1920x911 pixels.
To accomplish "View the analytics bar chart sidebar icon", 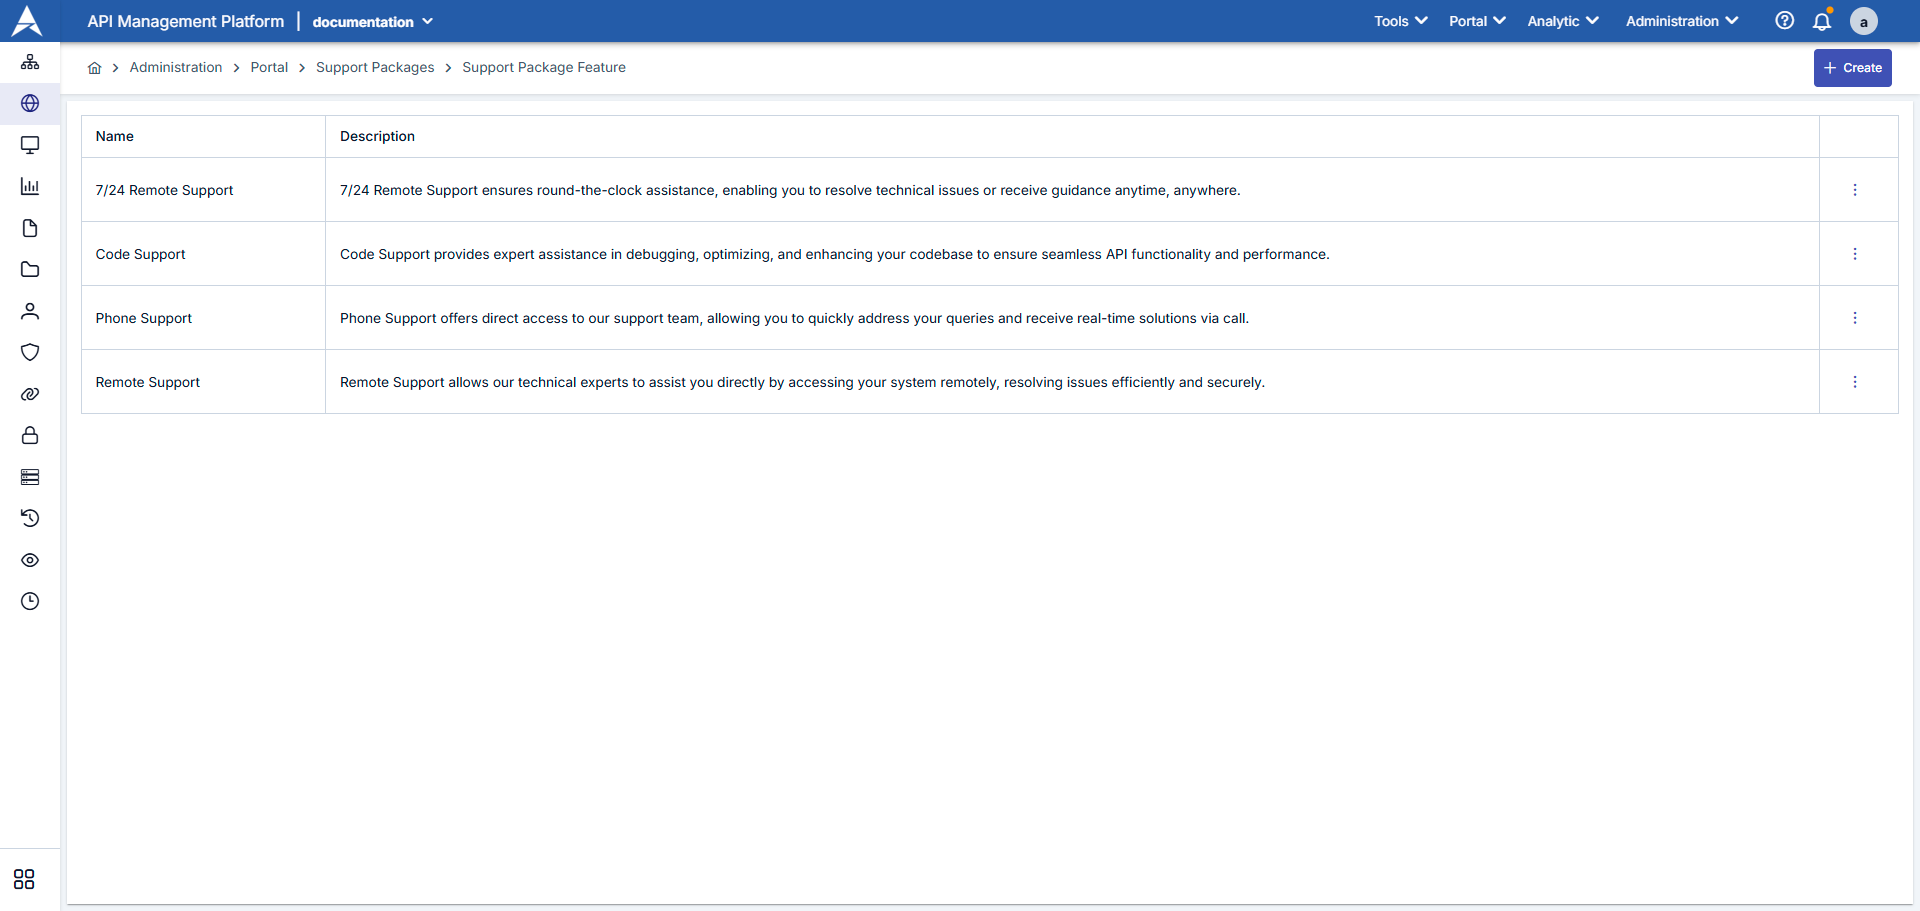I will coord(30,186).
